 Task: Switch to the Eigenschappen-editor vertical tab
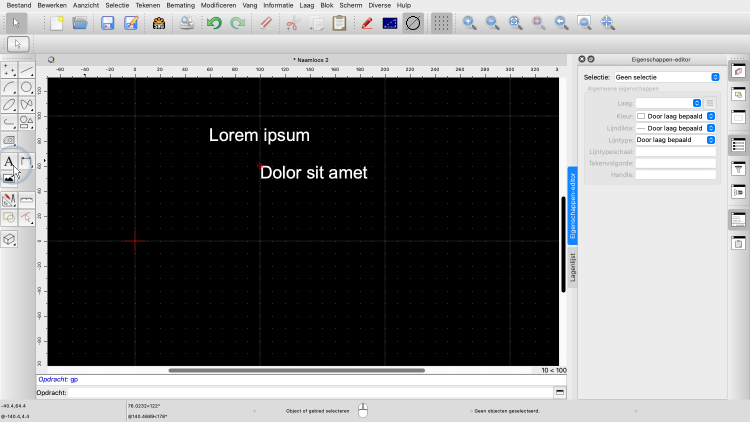pyautogui.click(x=573, y=205)
